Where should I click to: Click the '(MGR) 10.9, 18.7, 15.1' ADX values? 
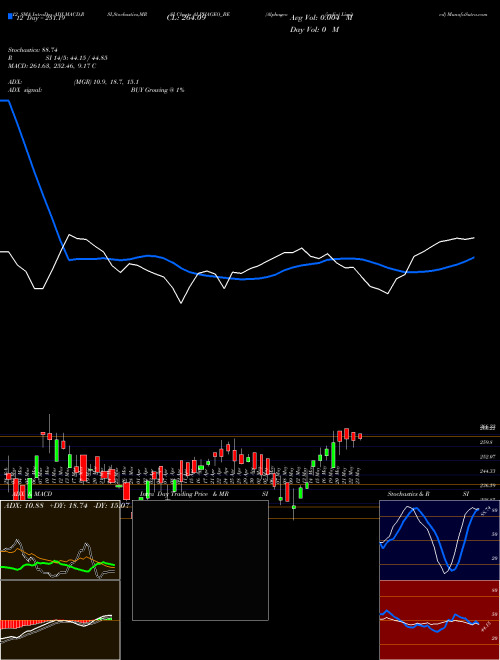(106, 82)
